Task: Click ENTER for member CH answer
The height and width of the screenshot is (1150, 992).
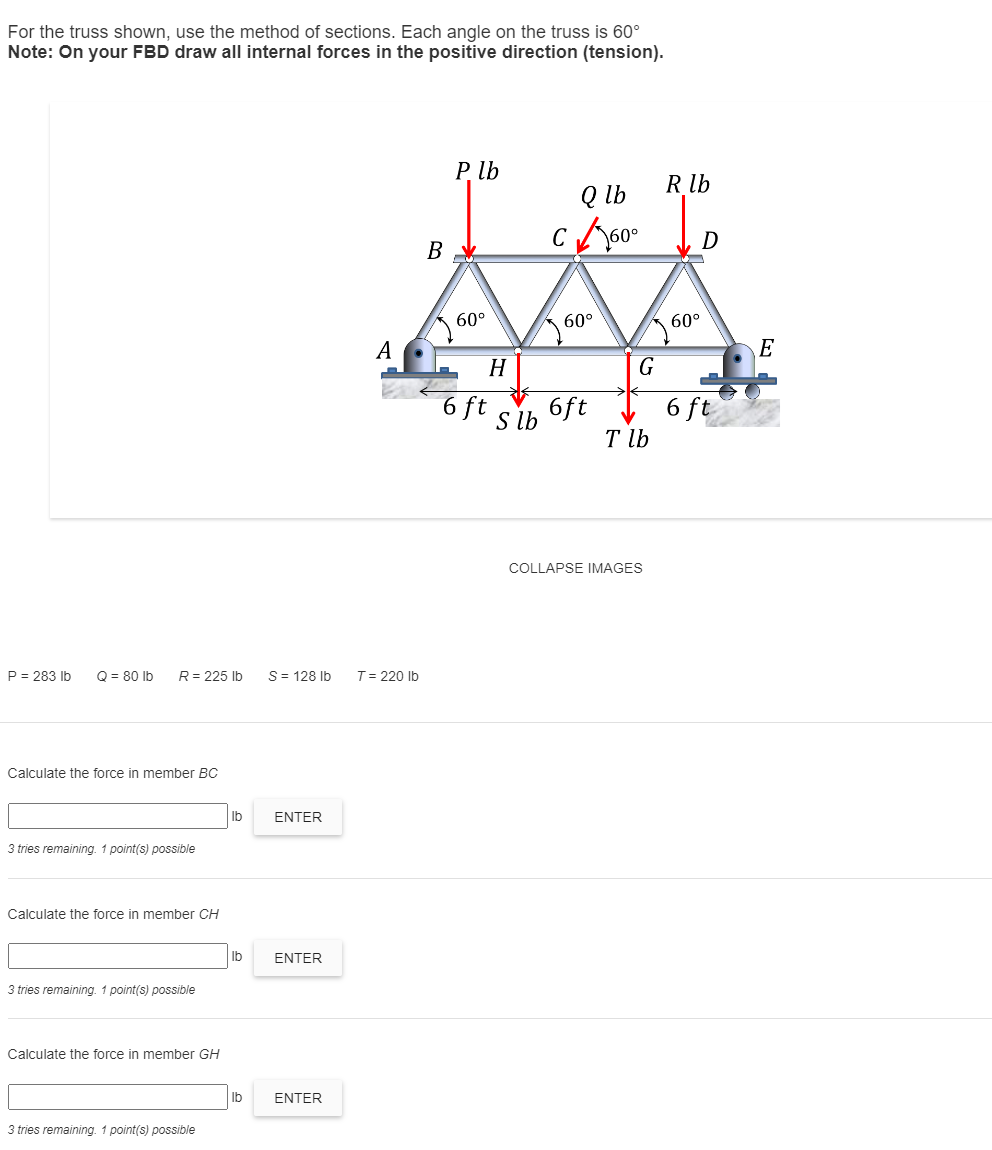Action: point(297,958)
